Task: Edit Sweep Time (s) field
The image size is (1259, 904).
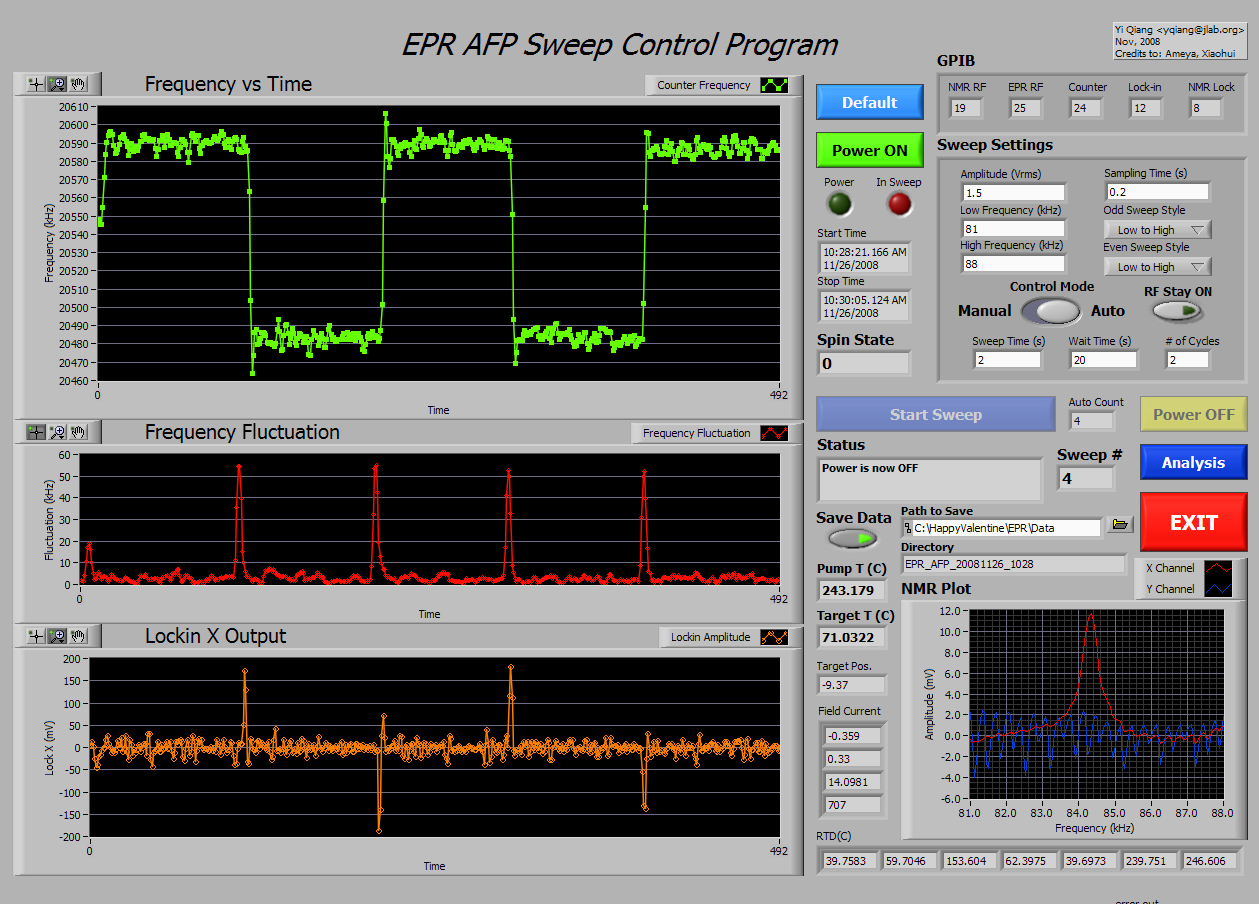Action: click(x=1007, y=360)
